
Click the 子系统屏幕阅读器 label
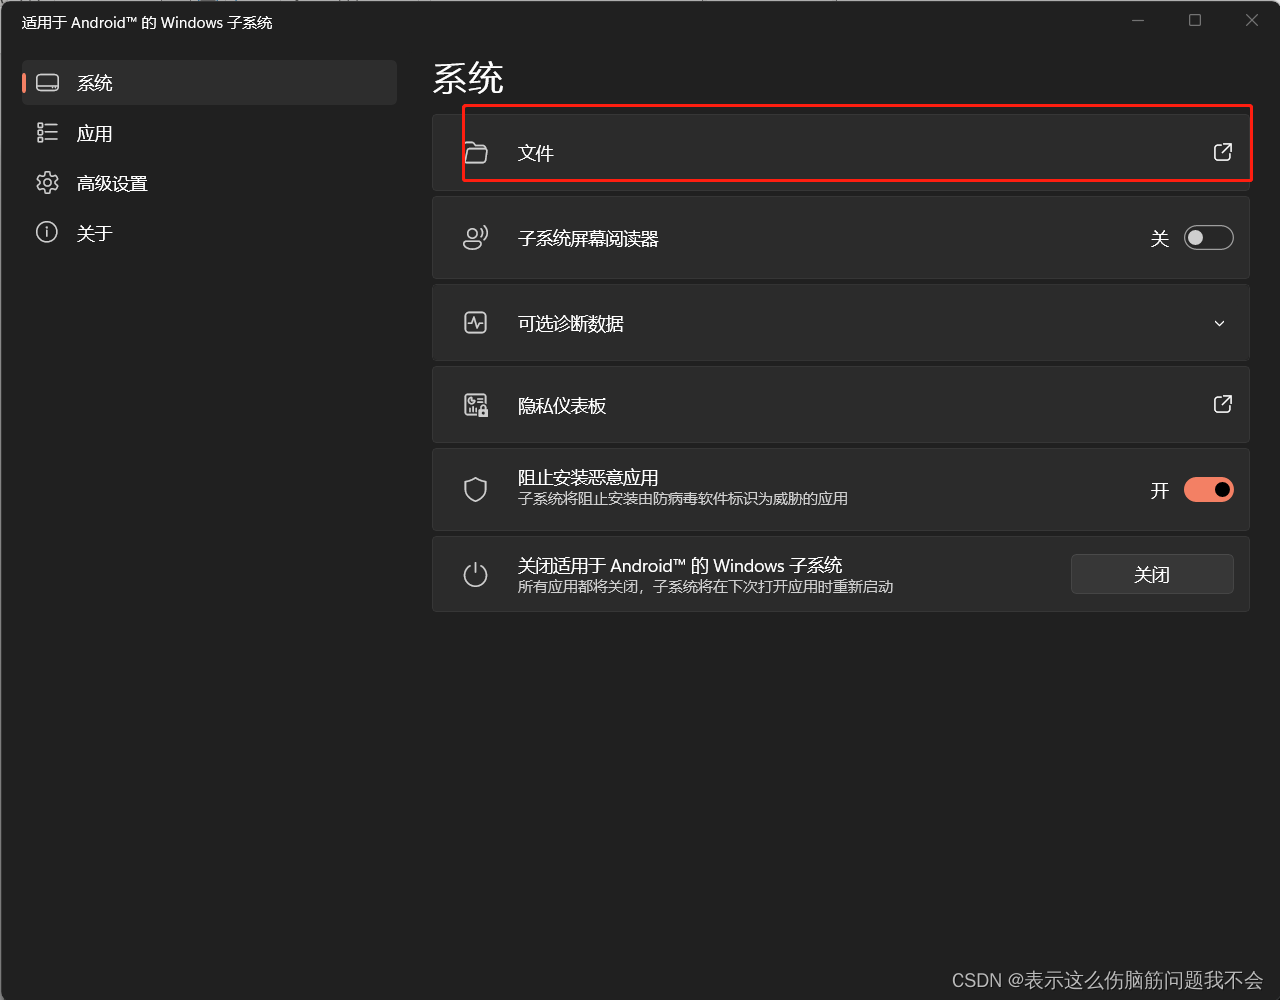point(588,239)
